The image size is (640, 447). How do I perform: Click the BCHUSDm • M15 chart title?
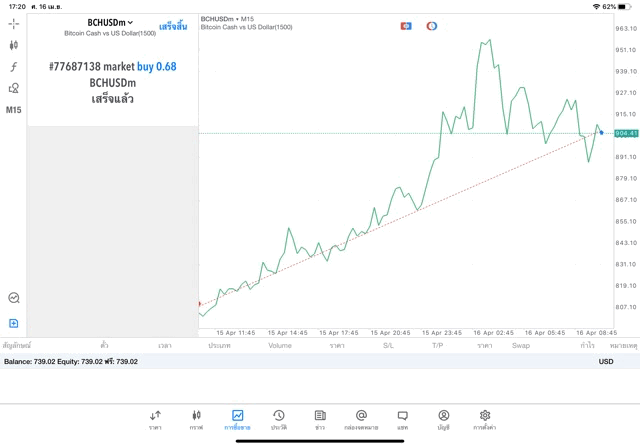point(227,19)
